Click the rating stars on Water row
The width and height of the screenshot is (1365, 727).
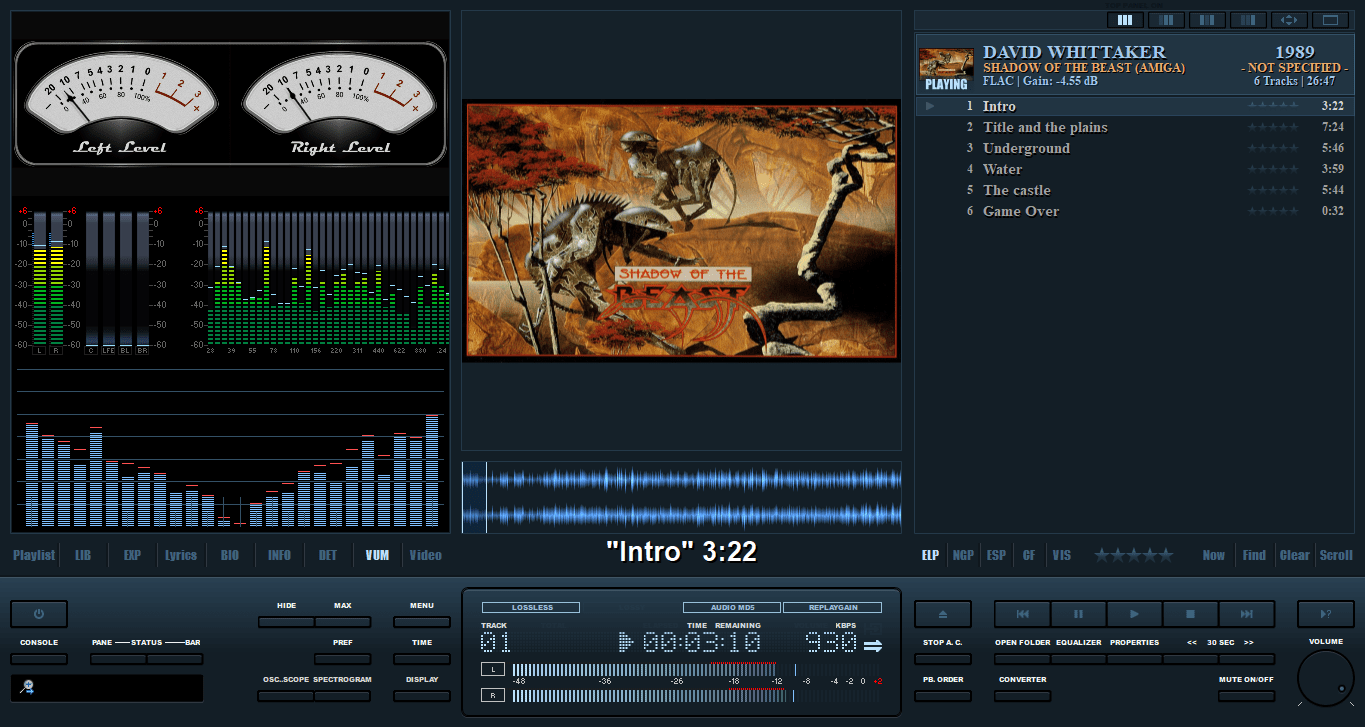1274,169
